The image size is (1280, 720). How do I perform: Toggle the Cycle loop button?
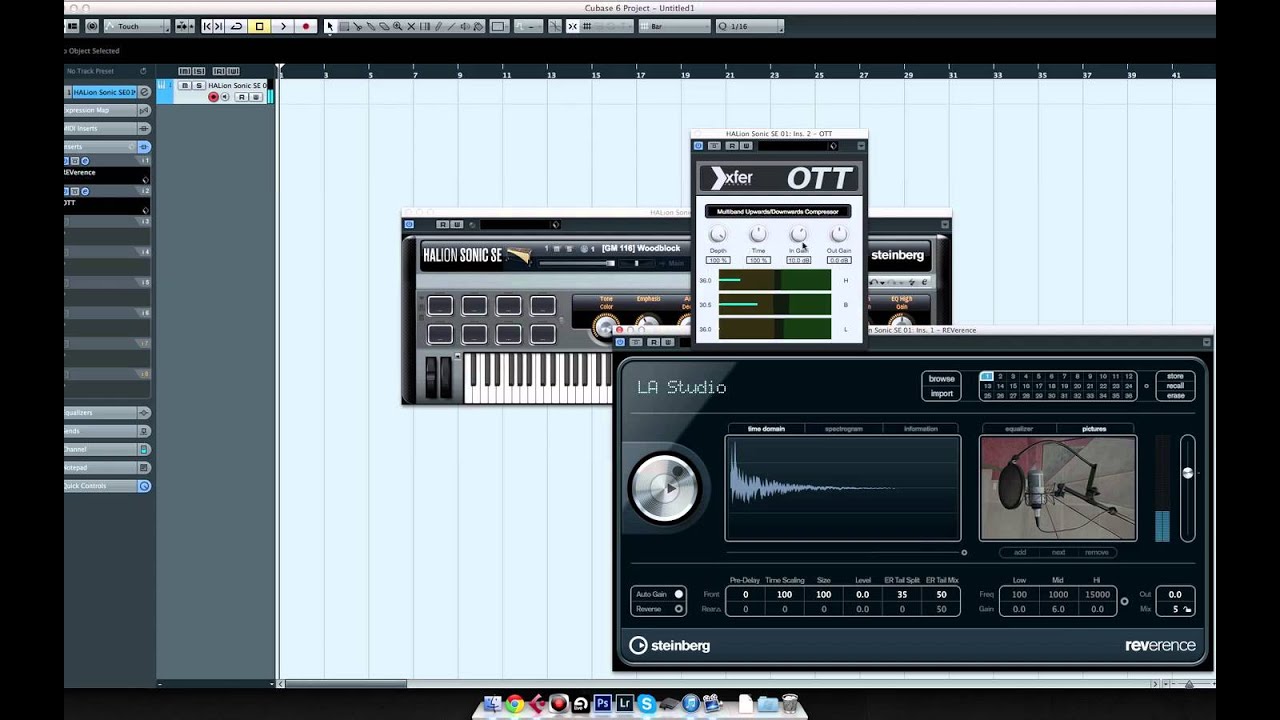[236, 26]
